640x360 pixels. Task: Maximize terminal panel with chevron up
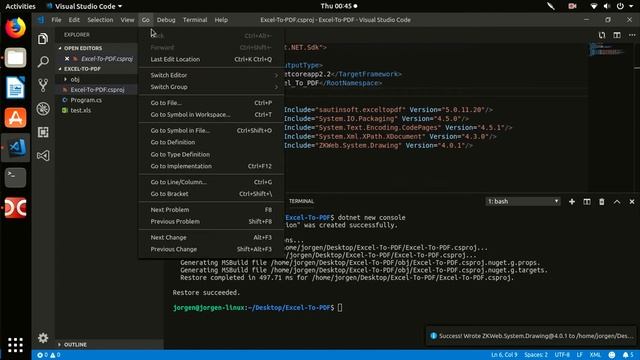point(617,202)
